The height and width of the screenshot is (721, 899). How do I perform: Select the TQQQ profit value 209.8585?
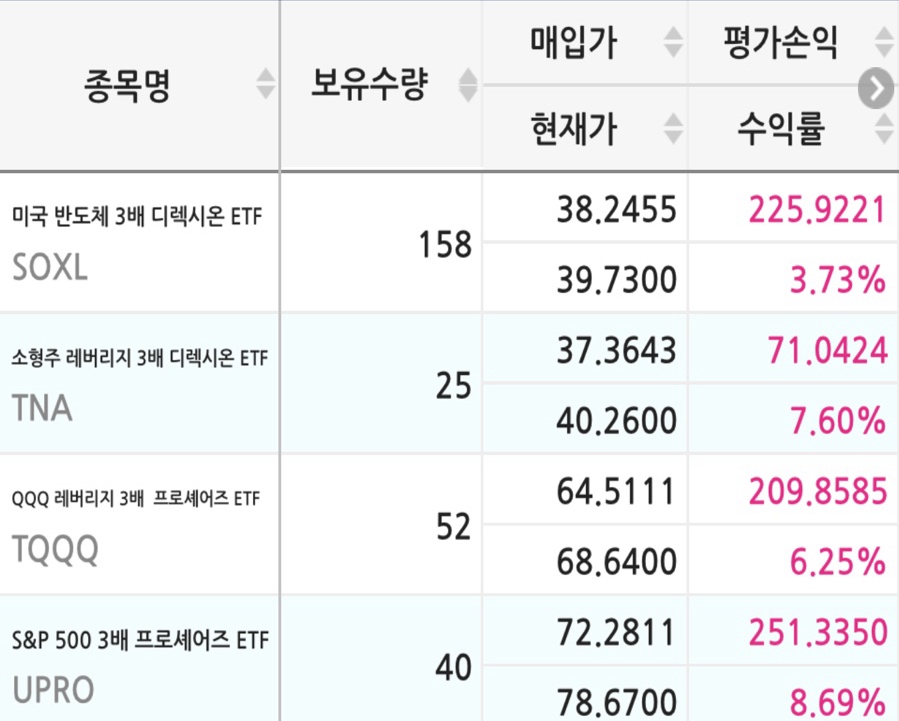[818, 491]
